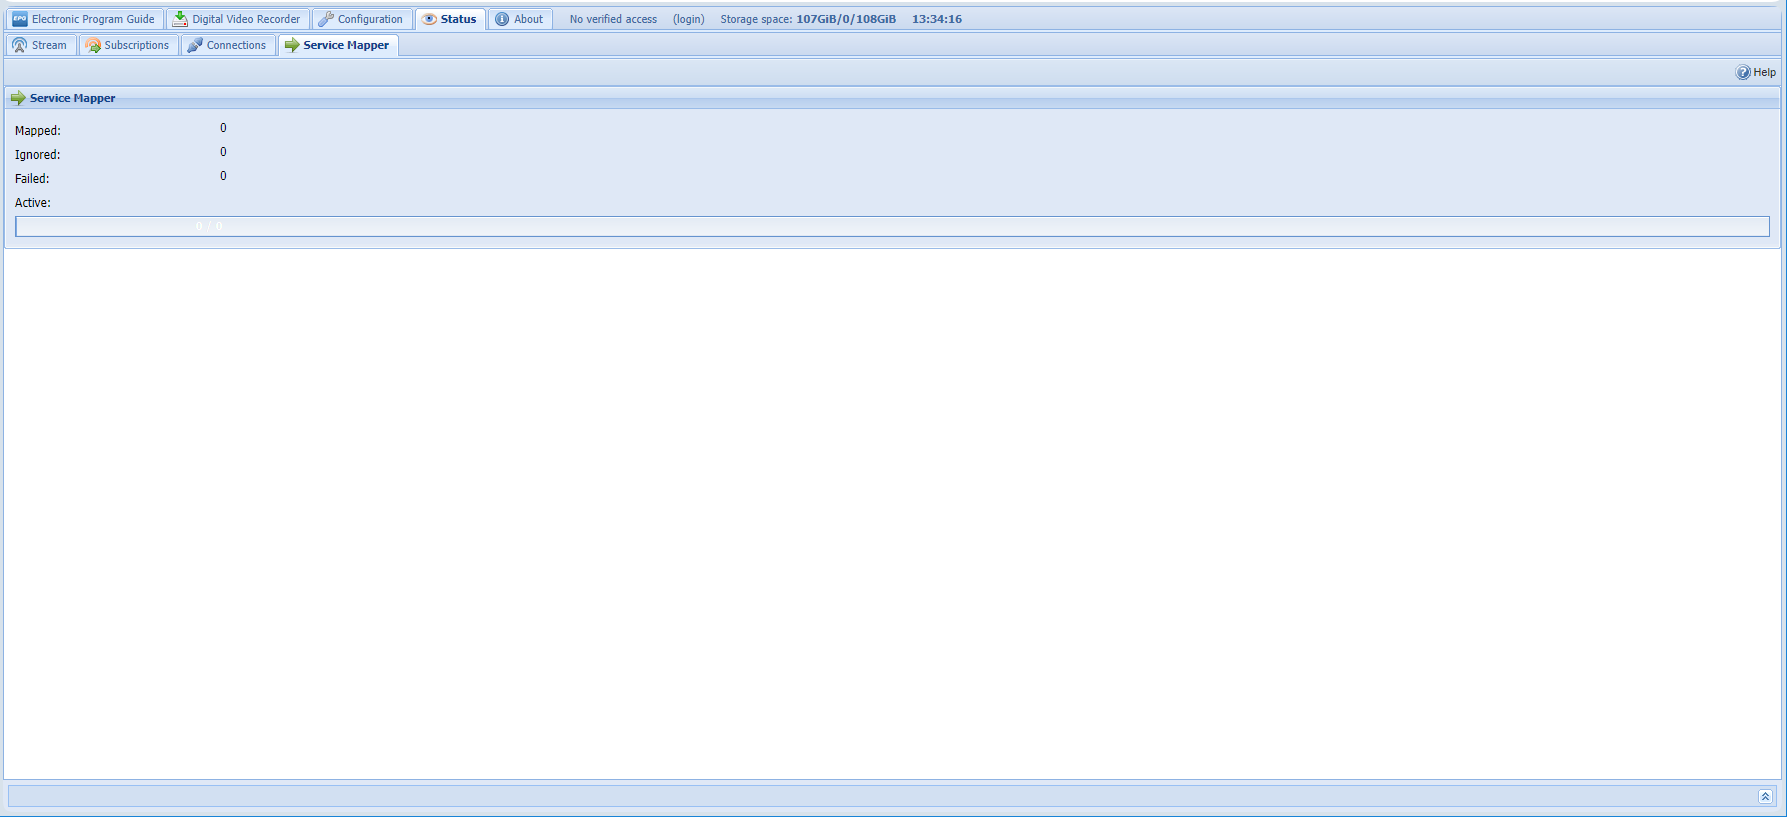Image resolution: width=1787 pixels, height=817 pixels.
Task: Click the green arrow in Service Mapper panel header
Action: coord(18,98)
